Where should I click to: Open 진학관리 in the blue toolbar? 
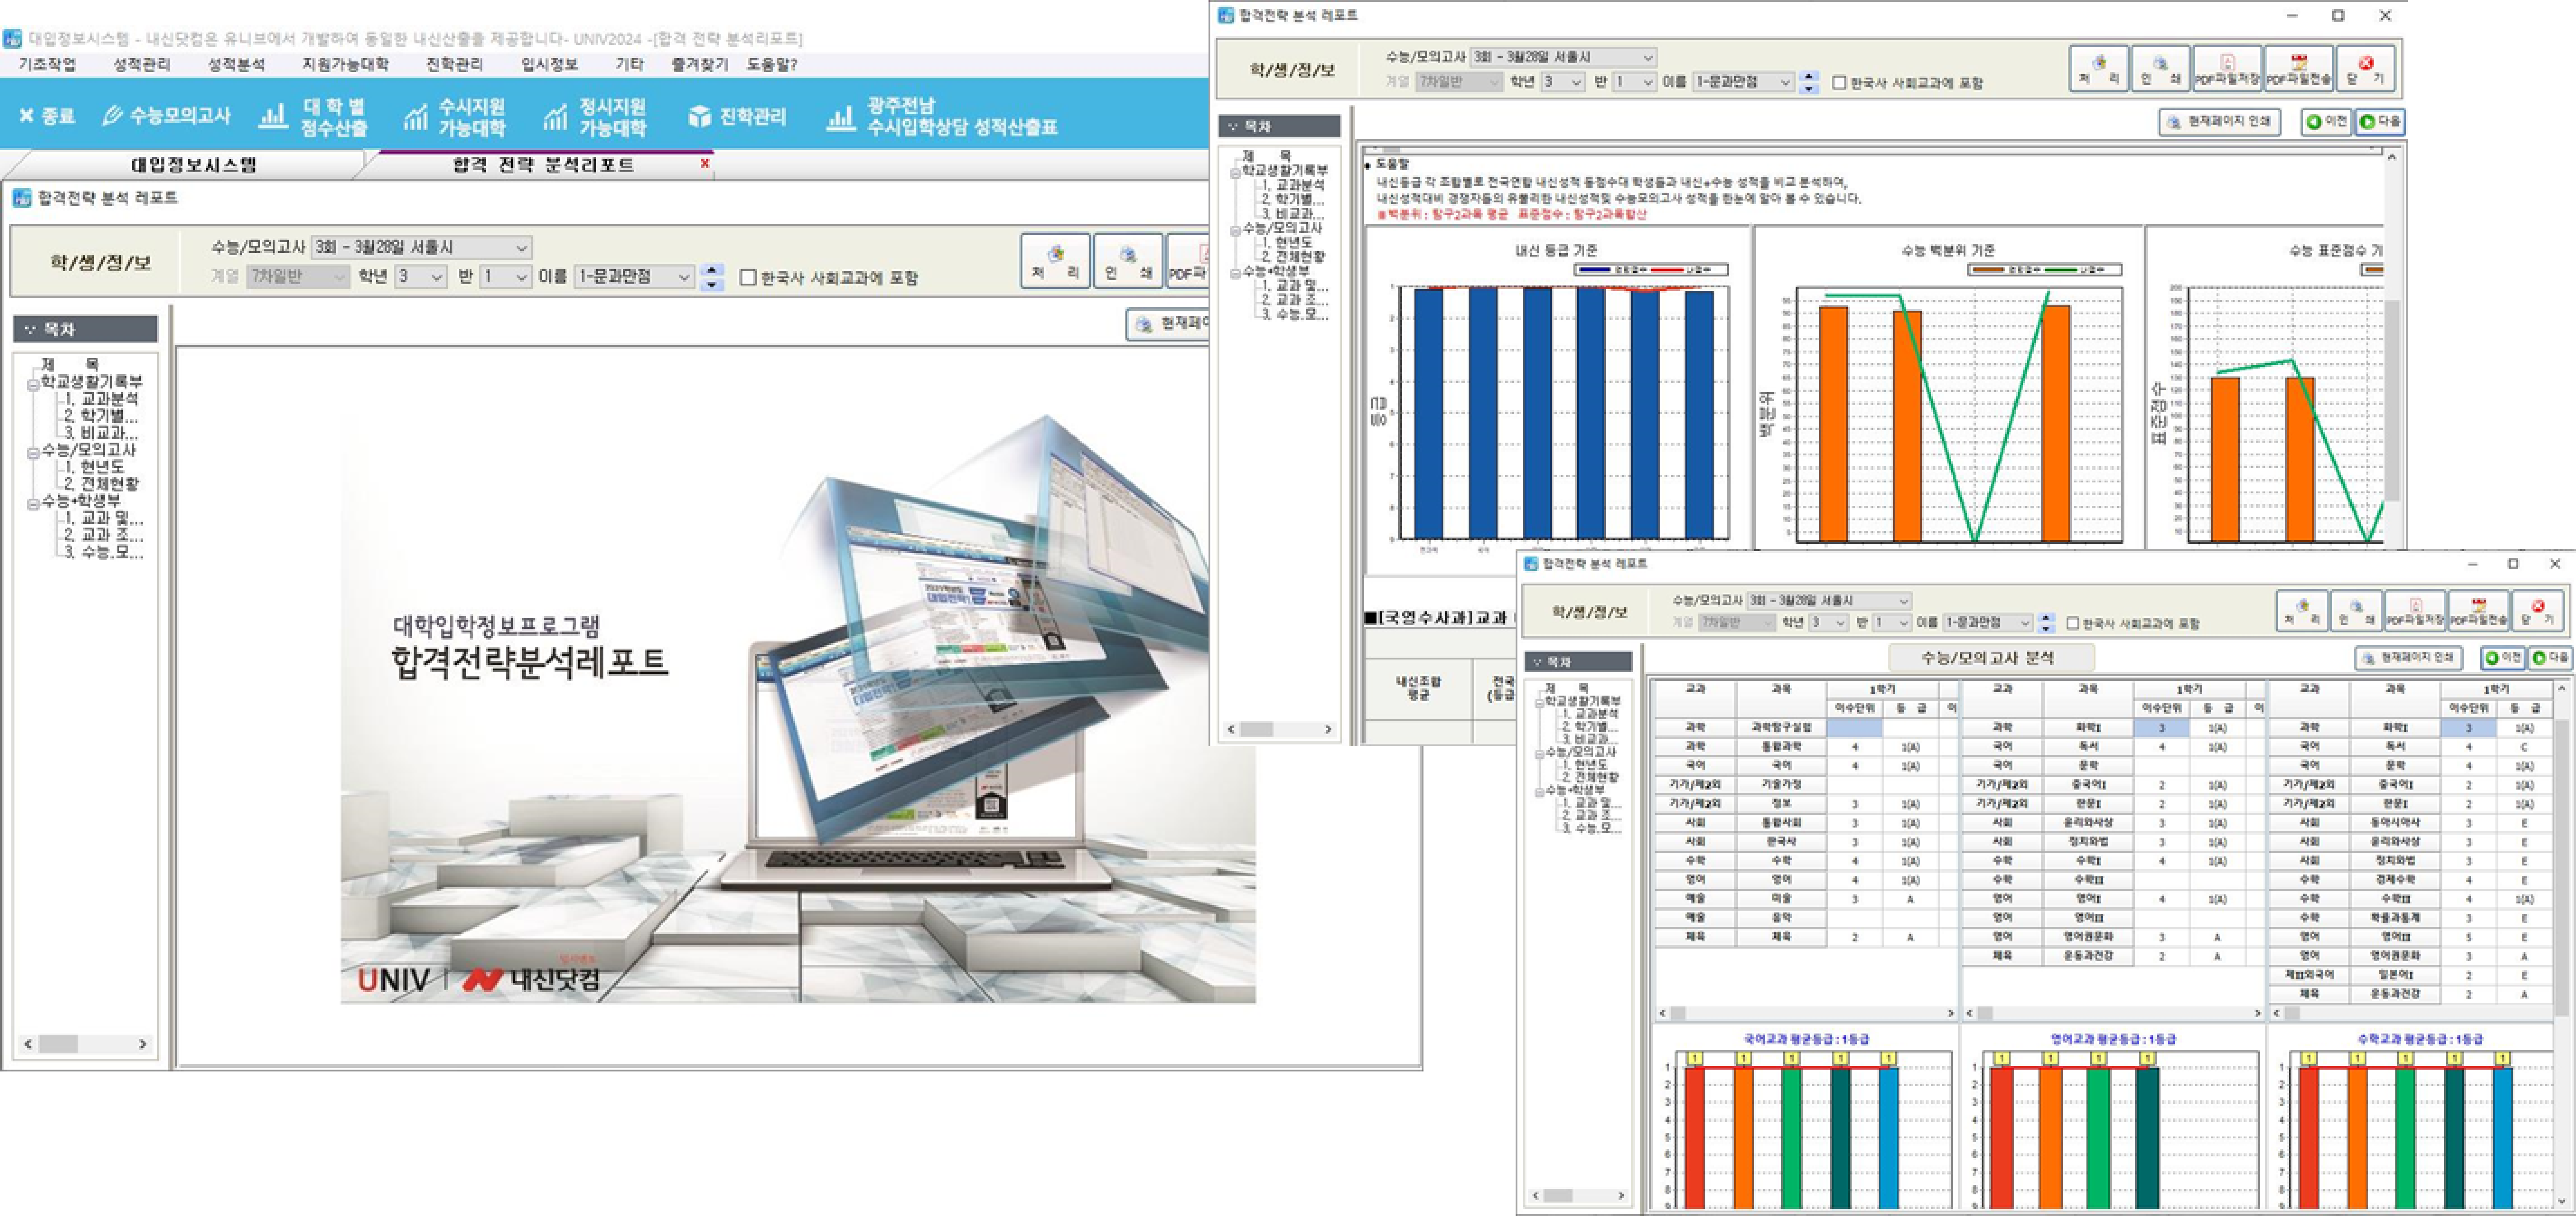click(738, 117)
